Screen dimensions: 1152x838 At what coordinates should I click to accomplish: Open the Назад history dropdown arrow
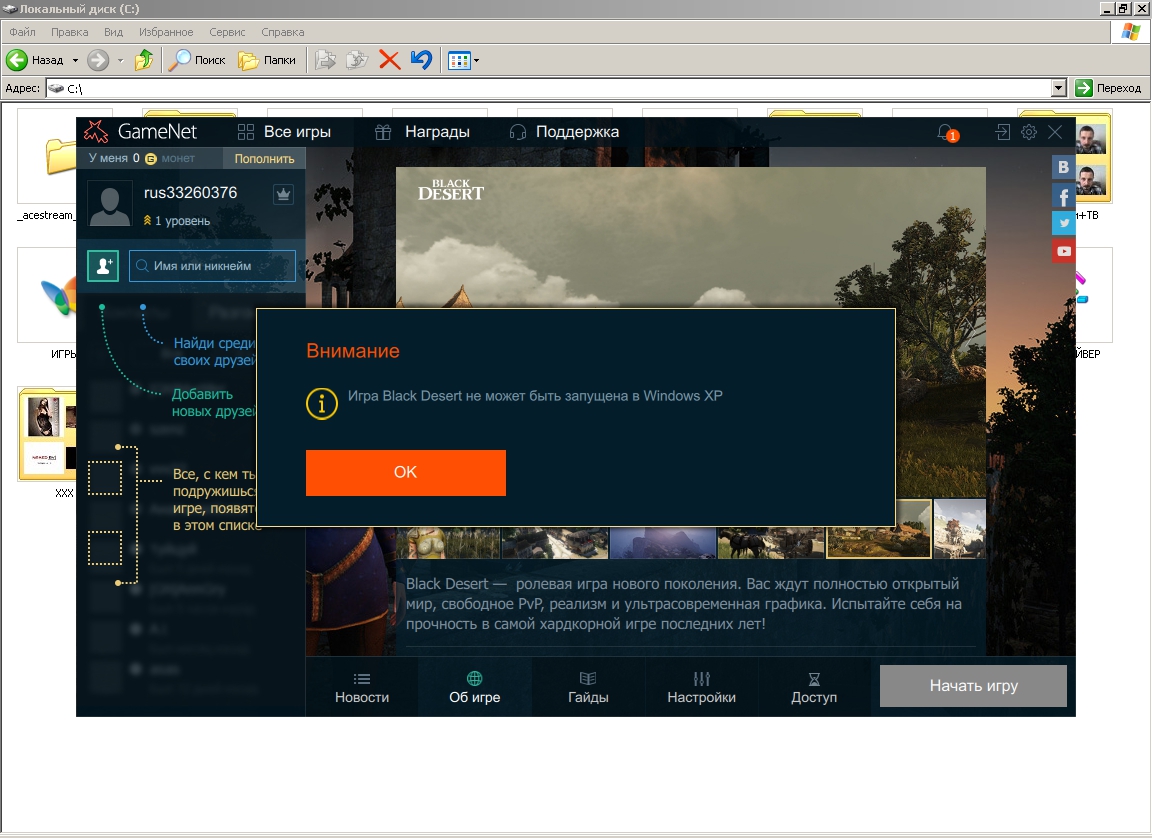tap(75, 60)
